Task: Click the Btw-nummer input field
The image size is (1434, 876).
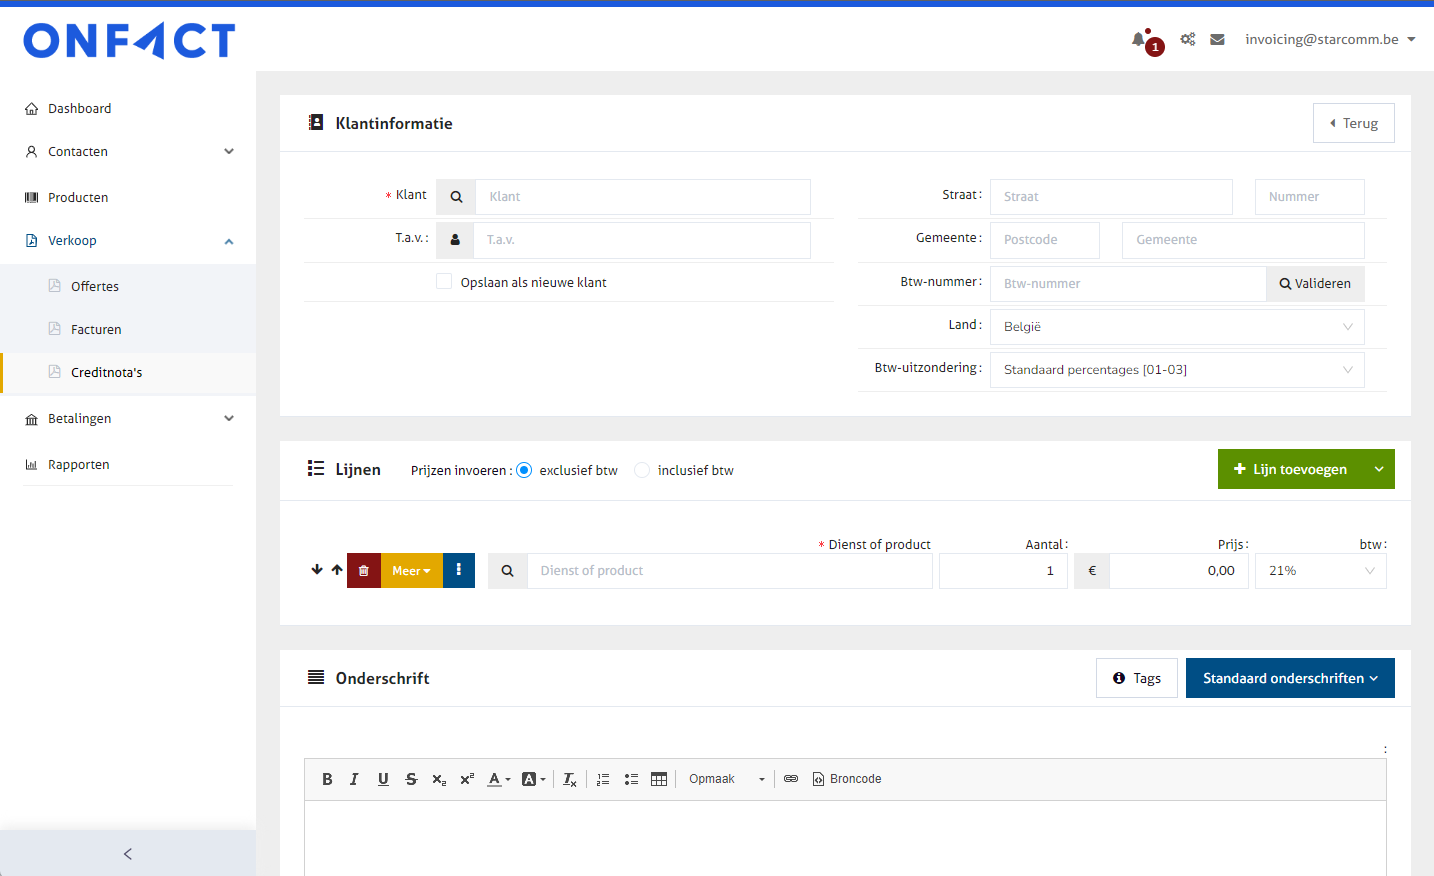Action: click(x=1128, y=284)
